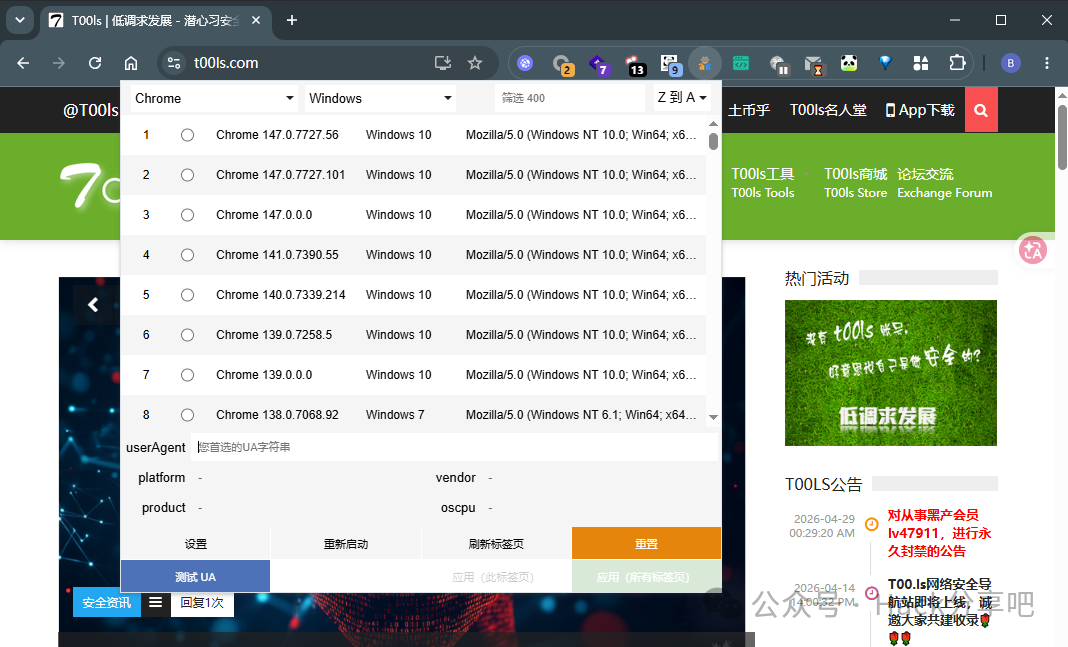Screen dimensions: 1068x647
Task: Open the blue diamond extension icon
Action: pos(885,63)
